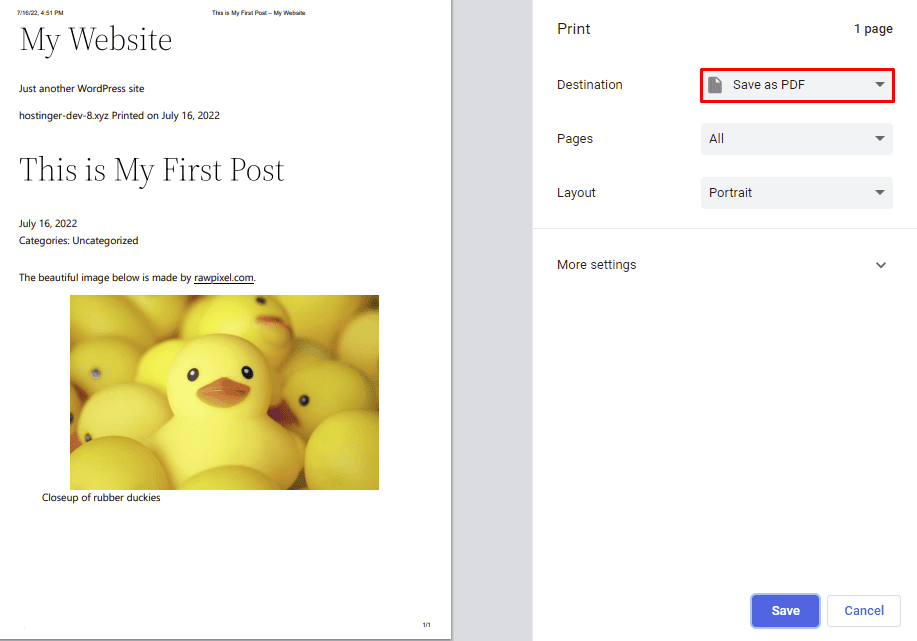Click the This is My First Post heading
The width and height of the screenshot is (917, 641).
tap(151, 170)
